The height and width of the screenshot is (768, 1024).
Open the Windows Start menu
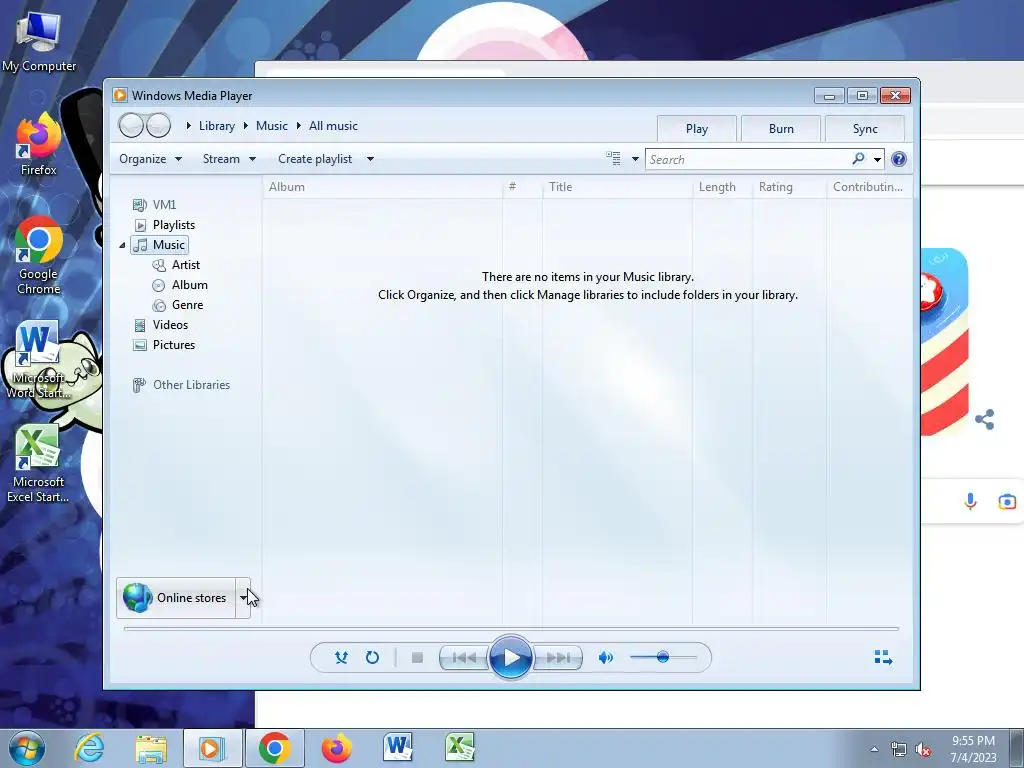point(26,748)
